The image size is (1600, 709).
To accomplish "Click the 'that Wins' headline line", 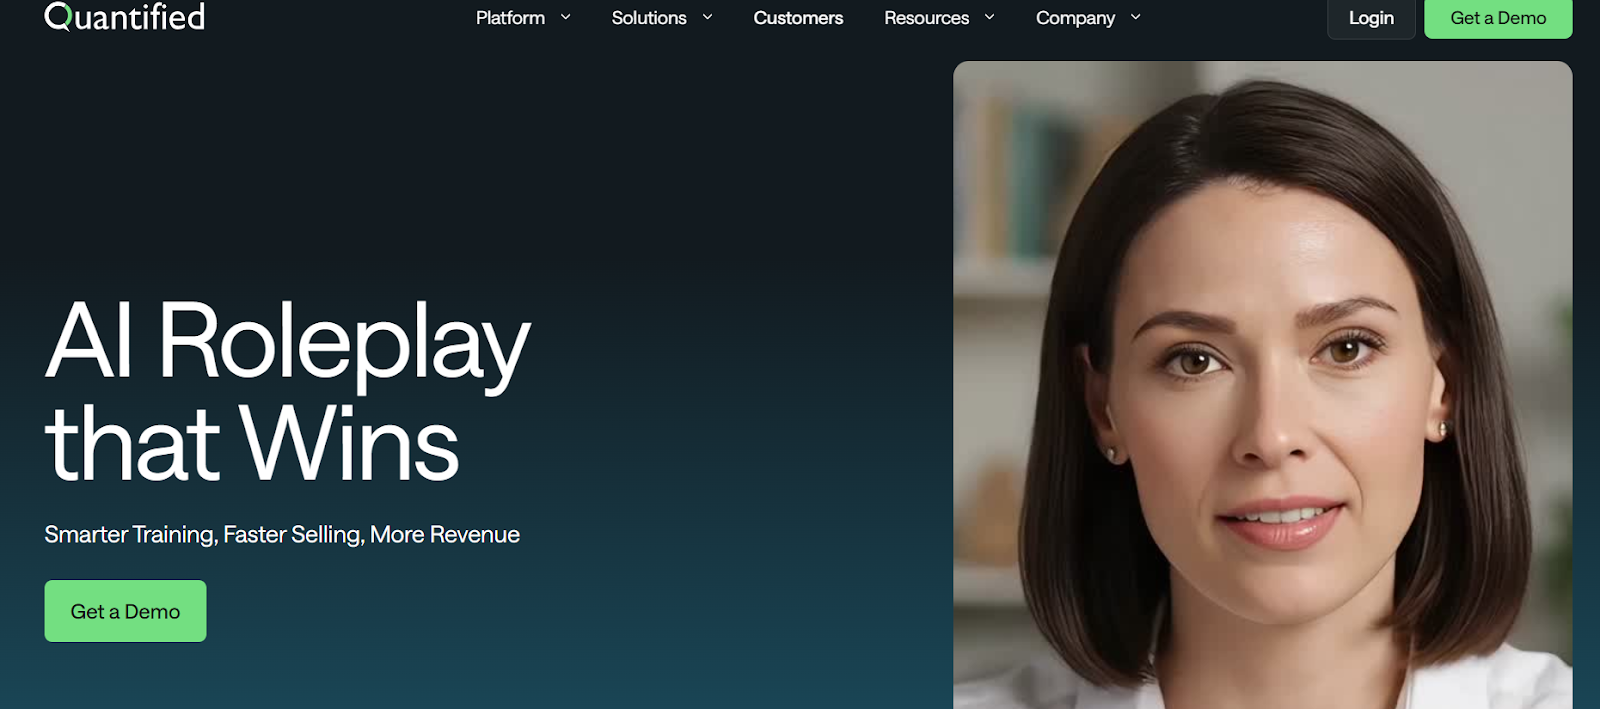I will tap(252, 443).
